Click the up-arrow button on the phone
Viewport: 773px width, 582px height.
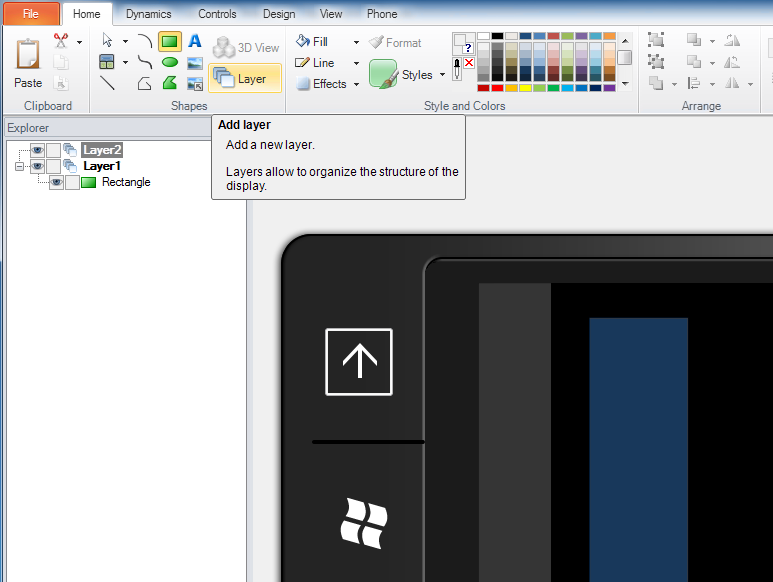coord(359,361)
